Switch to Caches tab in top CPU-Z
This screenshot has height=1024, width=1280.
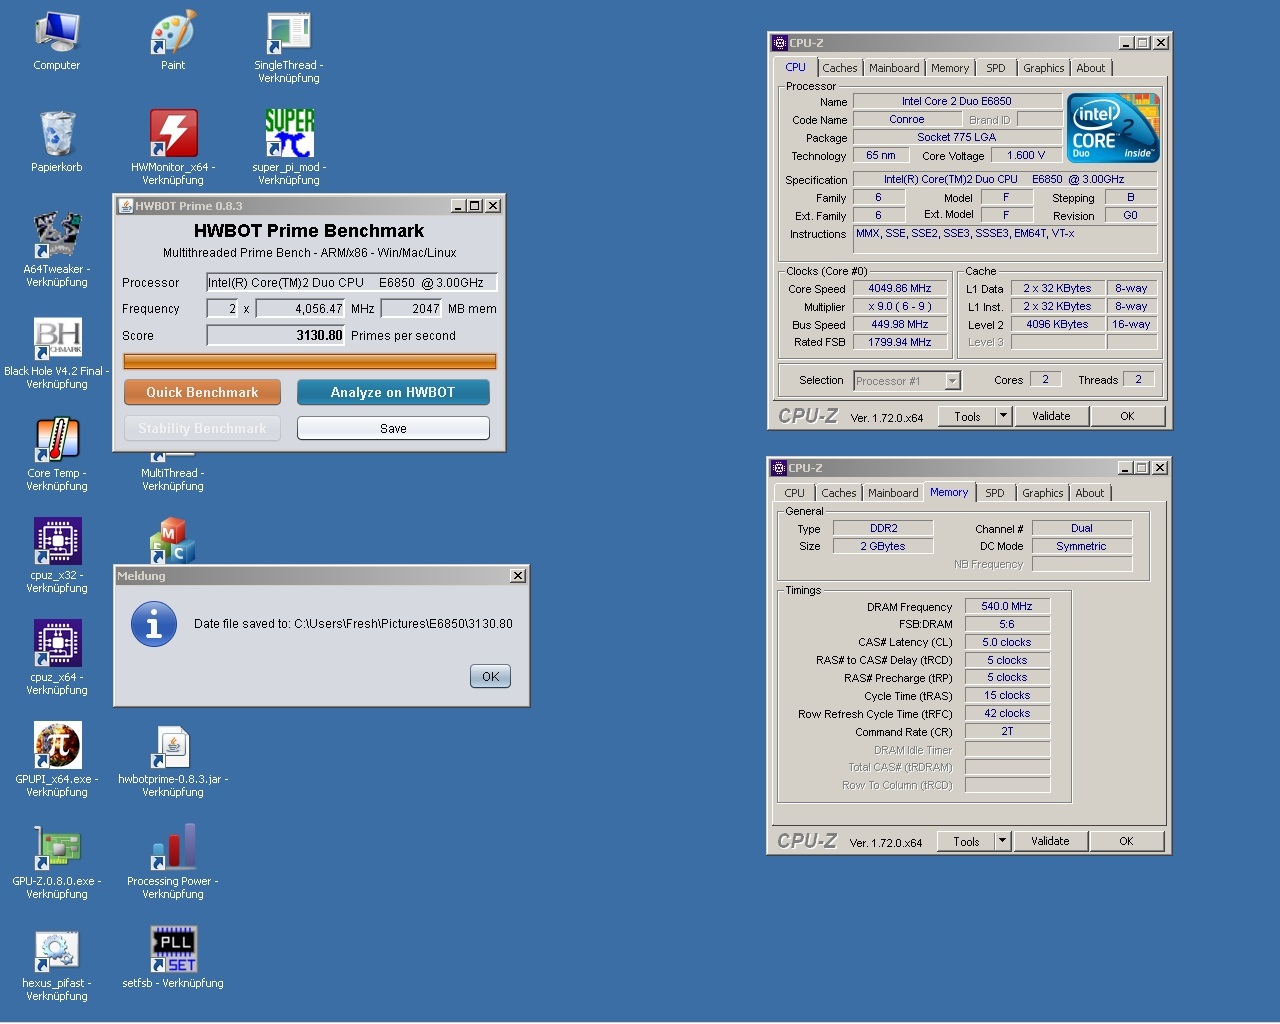coord(840,68)
